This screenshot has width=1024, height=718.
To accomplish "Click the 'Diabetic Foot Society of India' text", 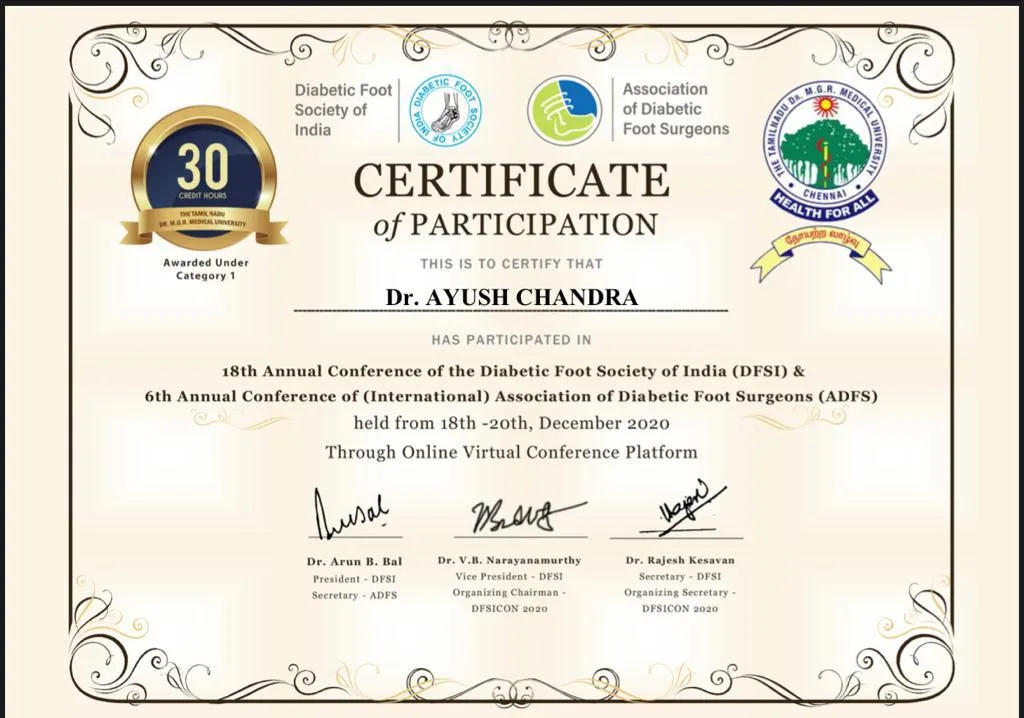I will click(x=343, y=110).
